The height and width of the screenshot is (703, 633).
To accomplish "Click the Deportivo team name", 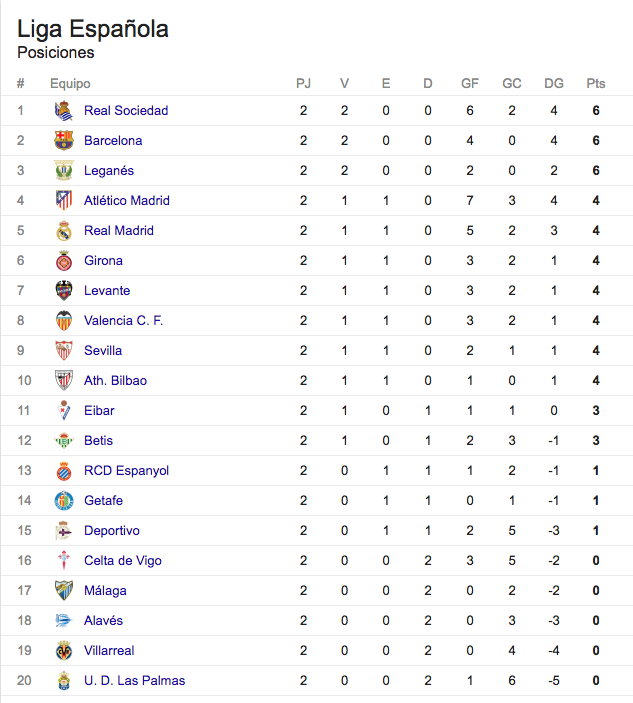I will pyautogui.click(x=112, y=531).
